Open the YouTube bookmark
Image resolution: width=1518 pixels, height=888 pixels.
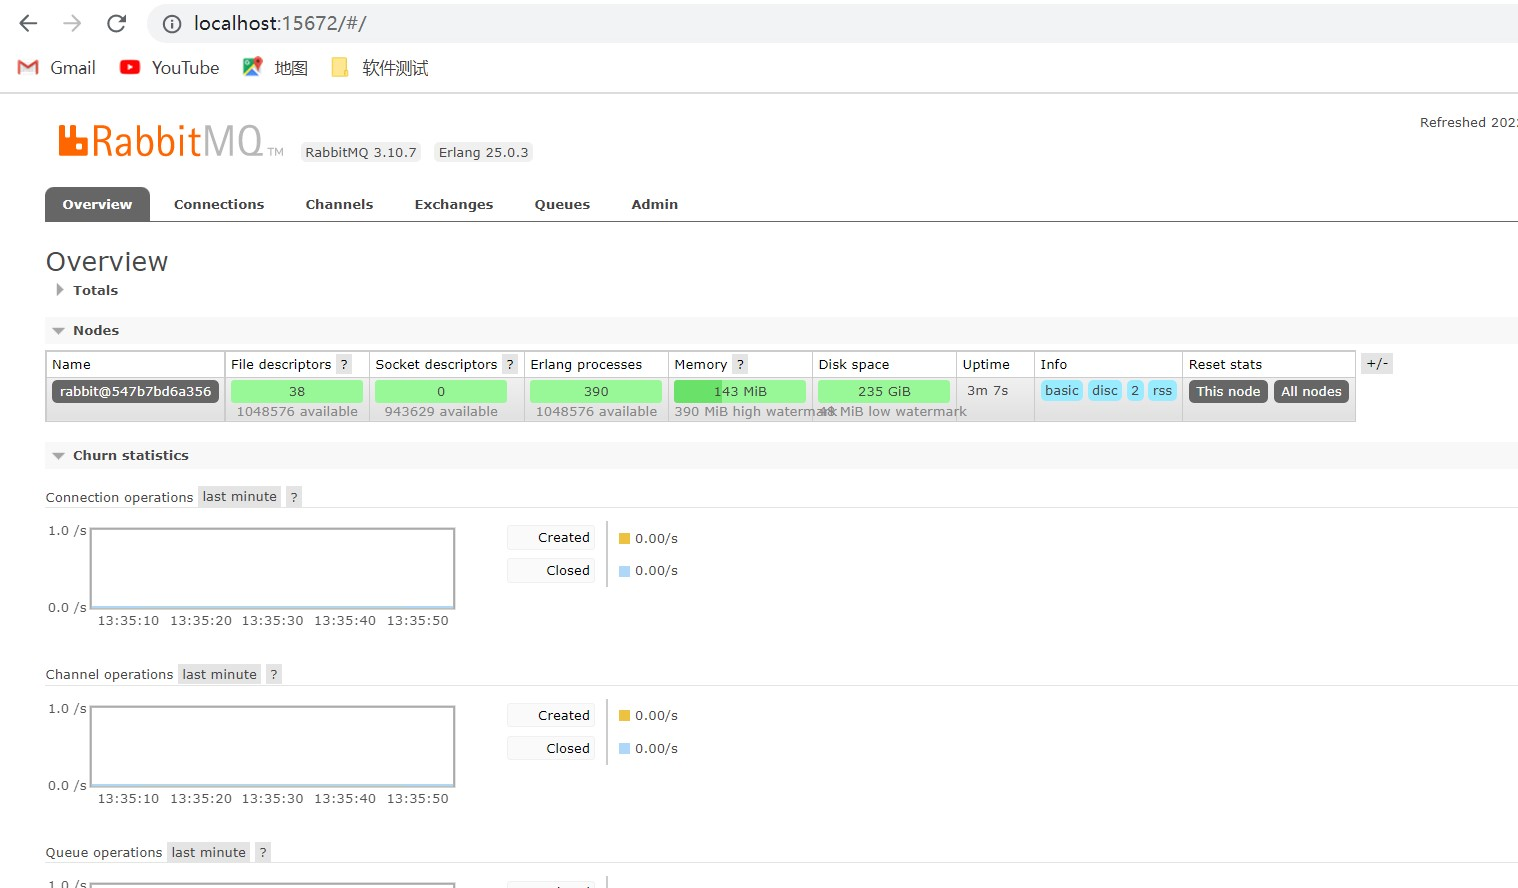pos(169,68)
